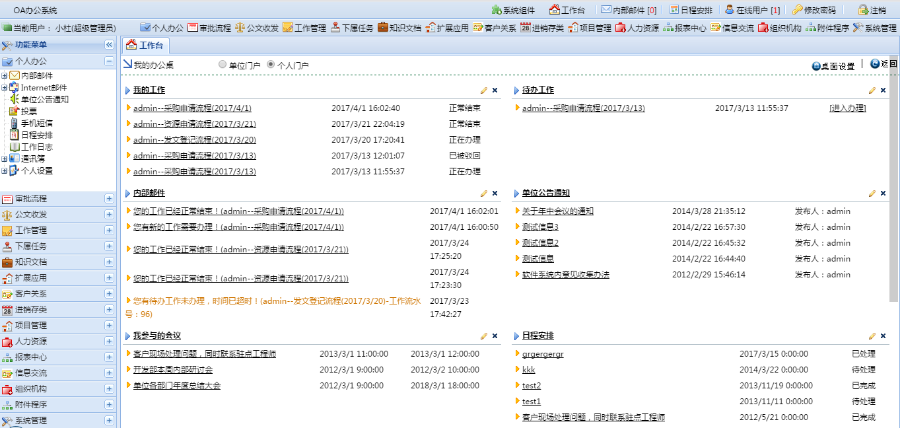
Task: Open admin--采购申请流程(2017/4/1) work item
Action: click(x=192, y=108)
